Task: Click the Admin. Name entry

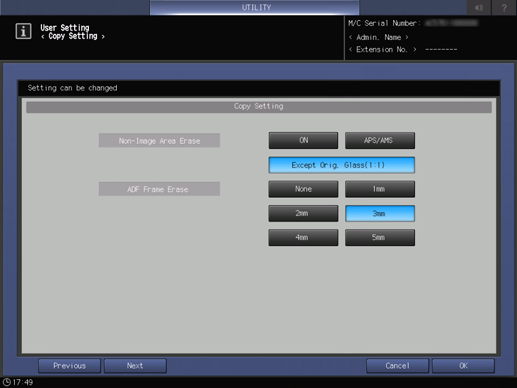Action: (x=379, y=37)
